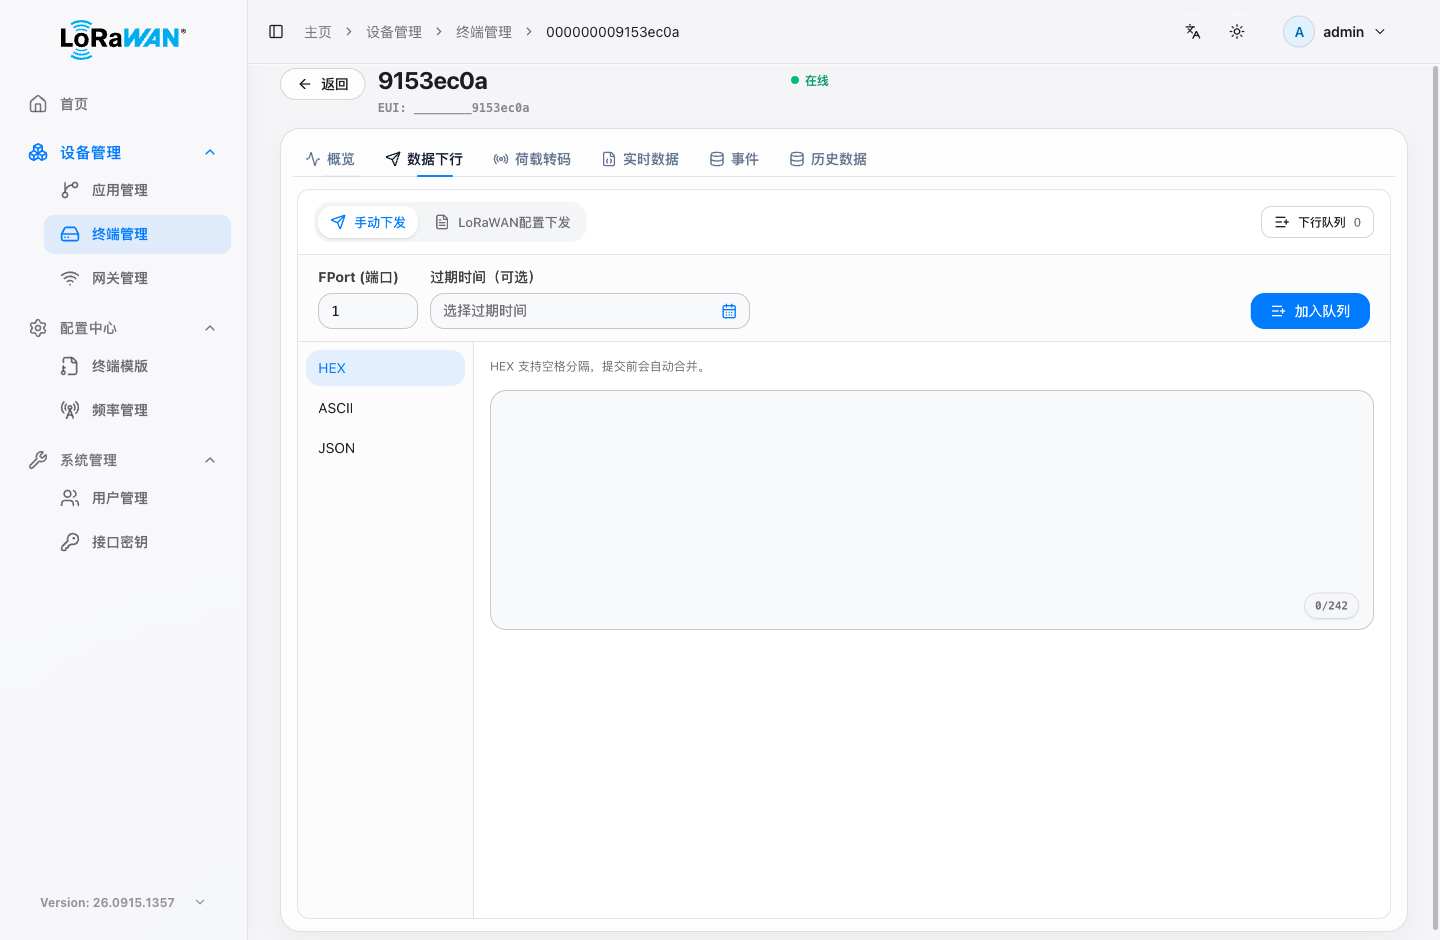Select the 手动下发 mode toggle

[368, 222]
